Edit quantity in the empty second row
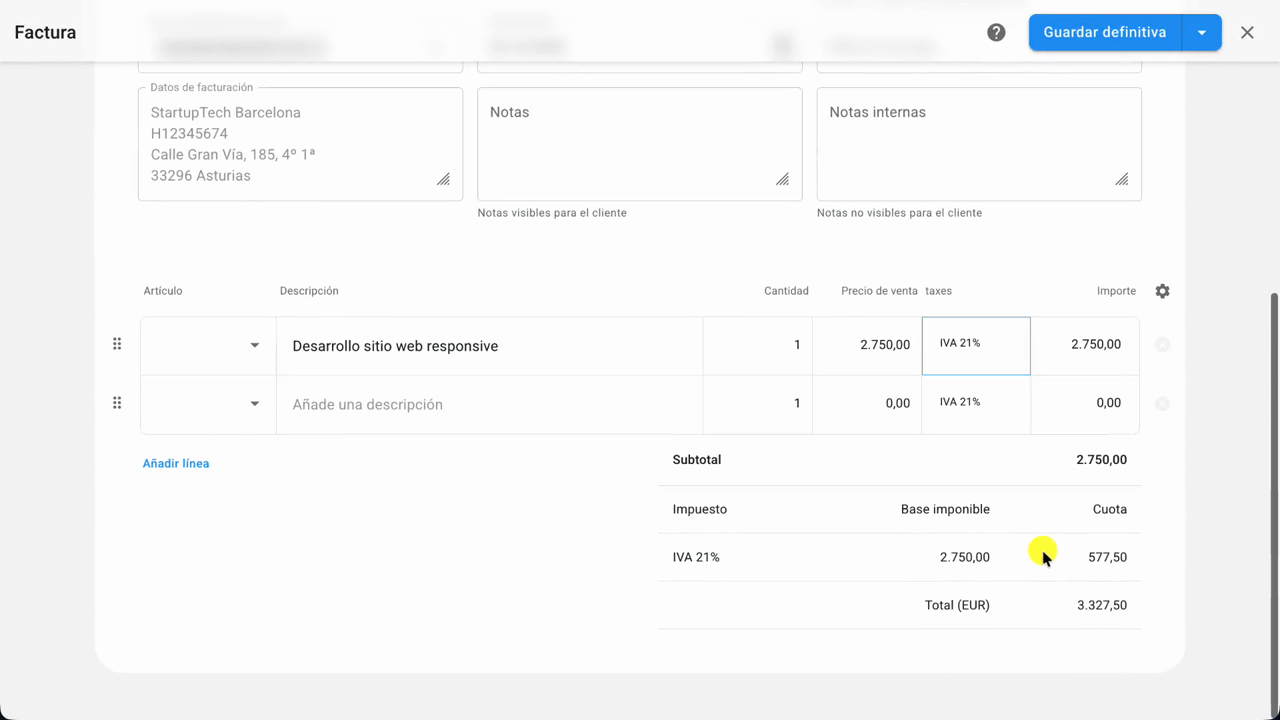This screenshot has height=720, width=1280. [758, 403]
